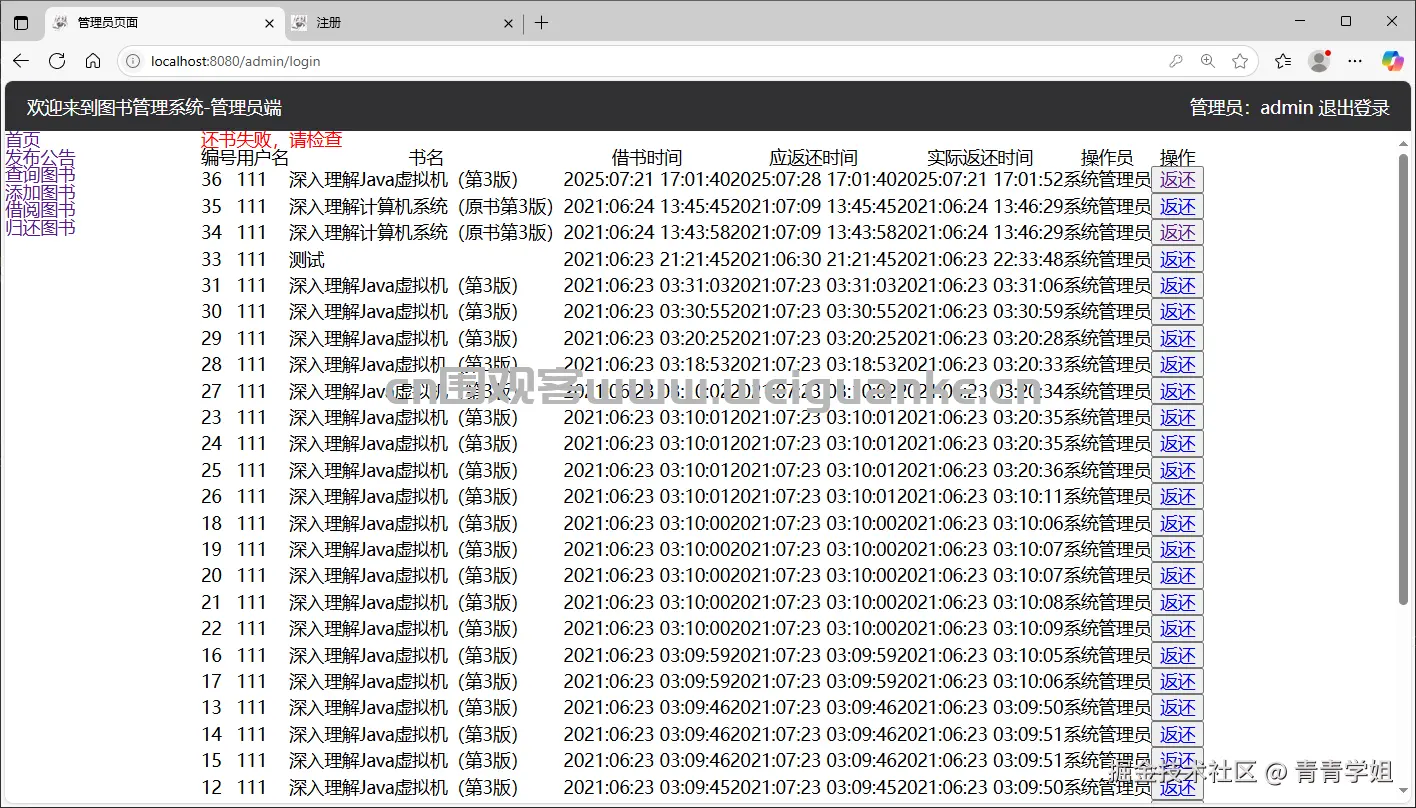This screenshot has height=808, width=1416.
Task: Open the 添加图书 sidebar link
Action: point(40,193)
